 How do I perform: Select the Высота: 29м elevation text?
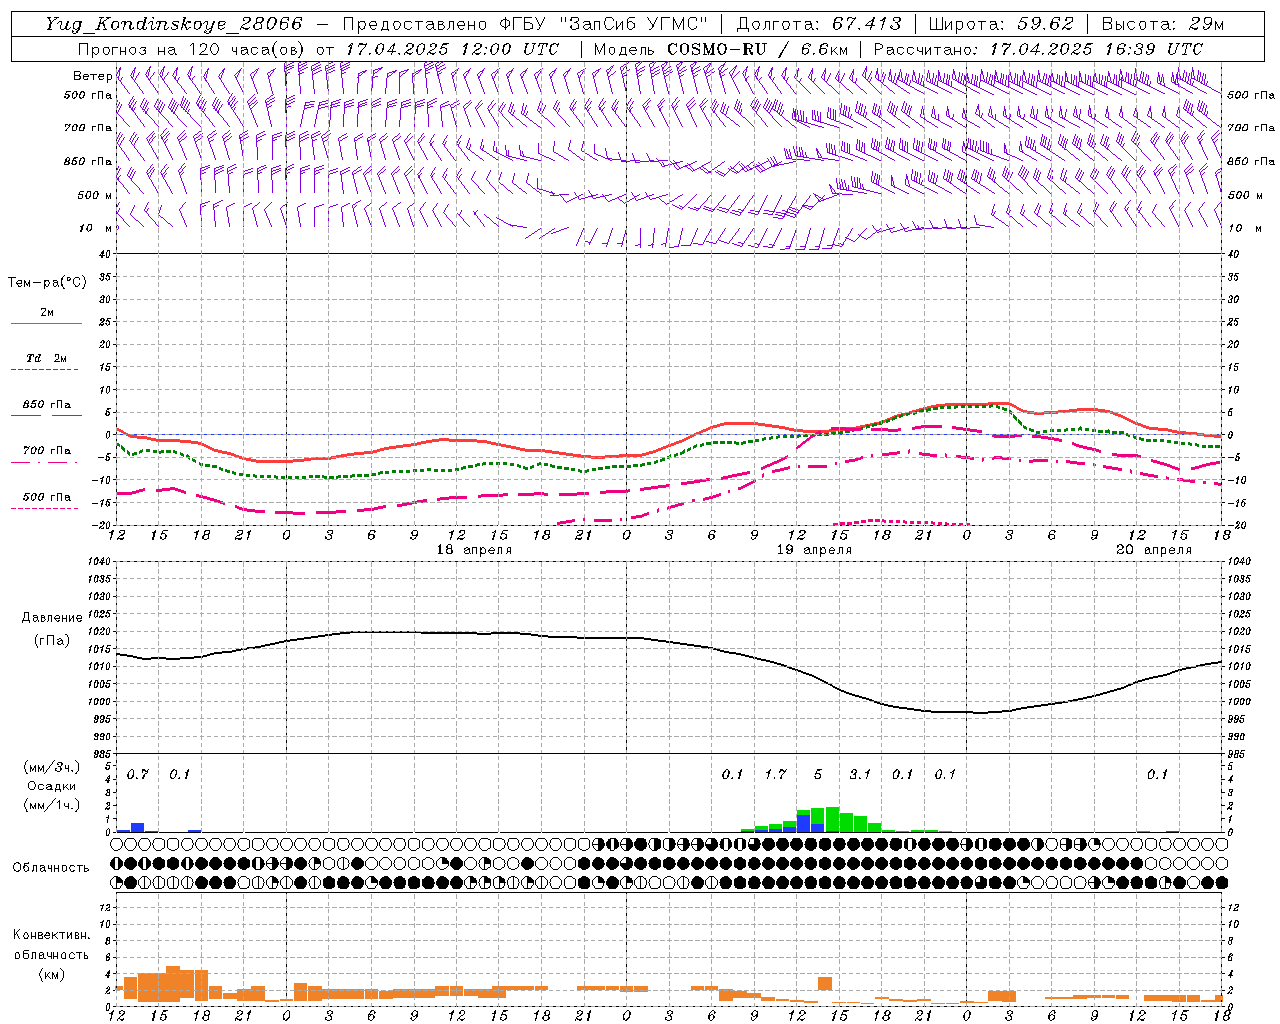[x=1163, y=24]
